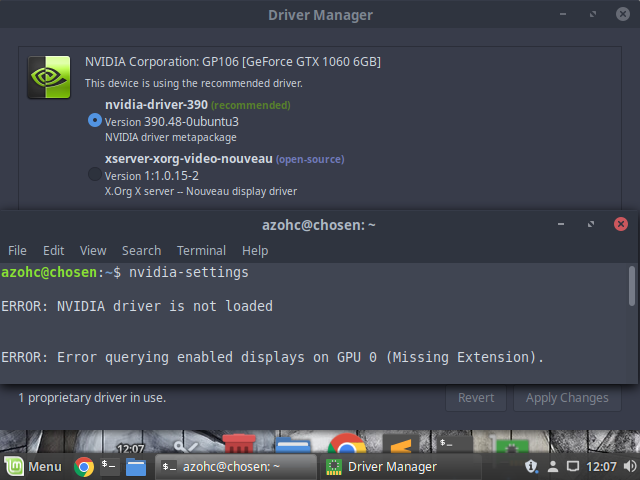The height and width of the screenshot is (480, 640).
Task: Click the '(open-source)' label next to nouveau
Action: tap(310, 159)
